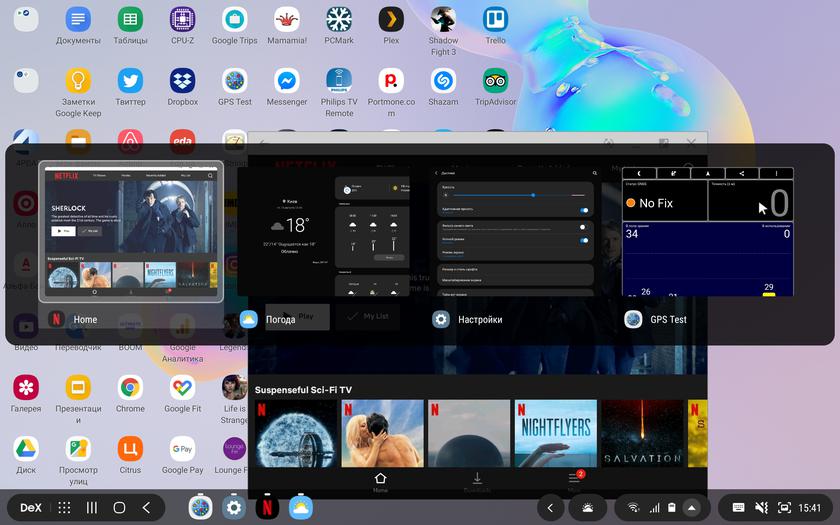Open the Dropbox app icon
The image size is (840, 525).
(x=182, y=81)
